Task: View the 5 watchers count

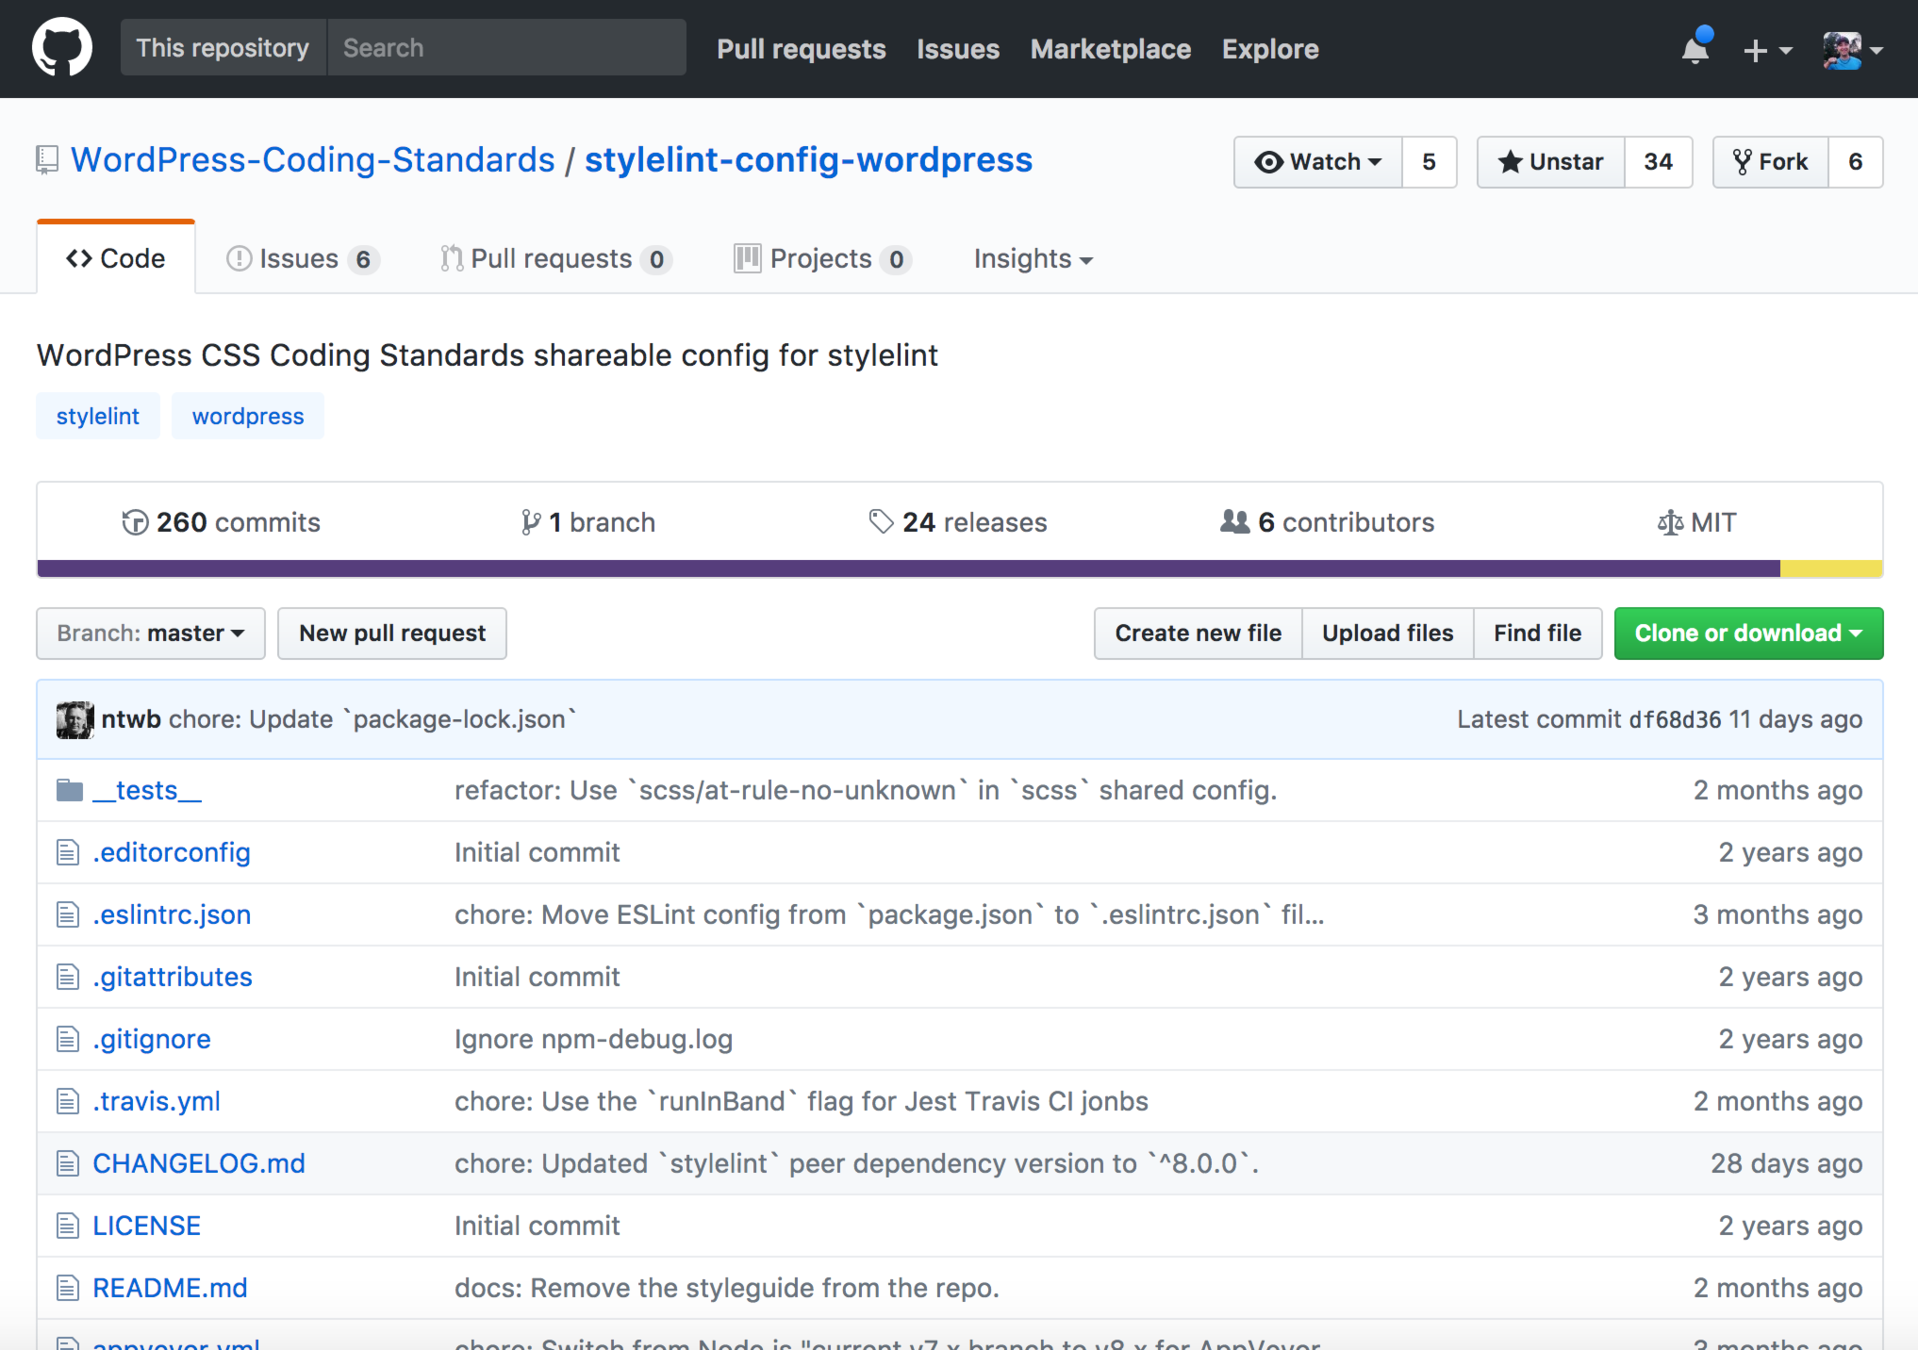Action: (1429, 162)
